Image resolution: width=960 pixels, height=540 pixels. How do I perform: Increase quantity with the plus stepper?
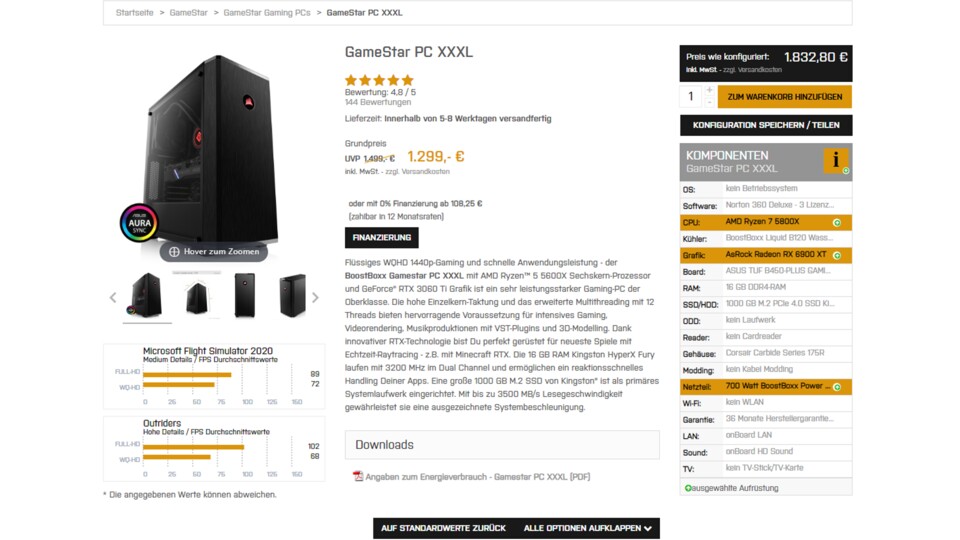[710, 90]
